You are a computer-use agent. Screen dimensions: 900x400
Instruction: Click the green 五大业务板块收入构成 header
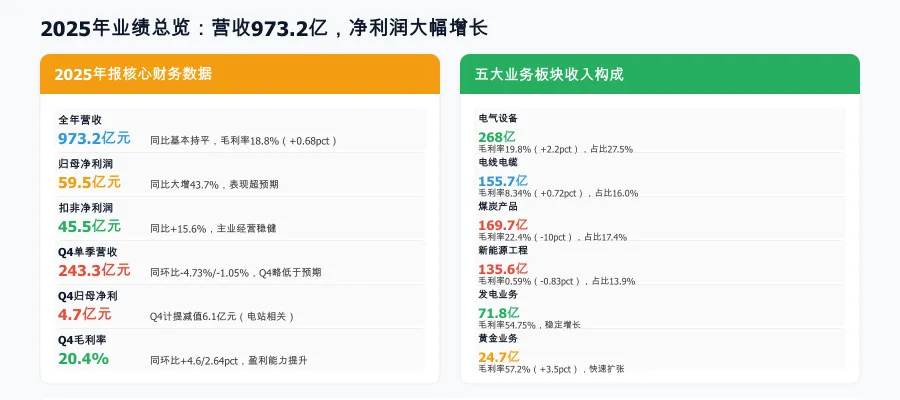(x=660, y=74)
